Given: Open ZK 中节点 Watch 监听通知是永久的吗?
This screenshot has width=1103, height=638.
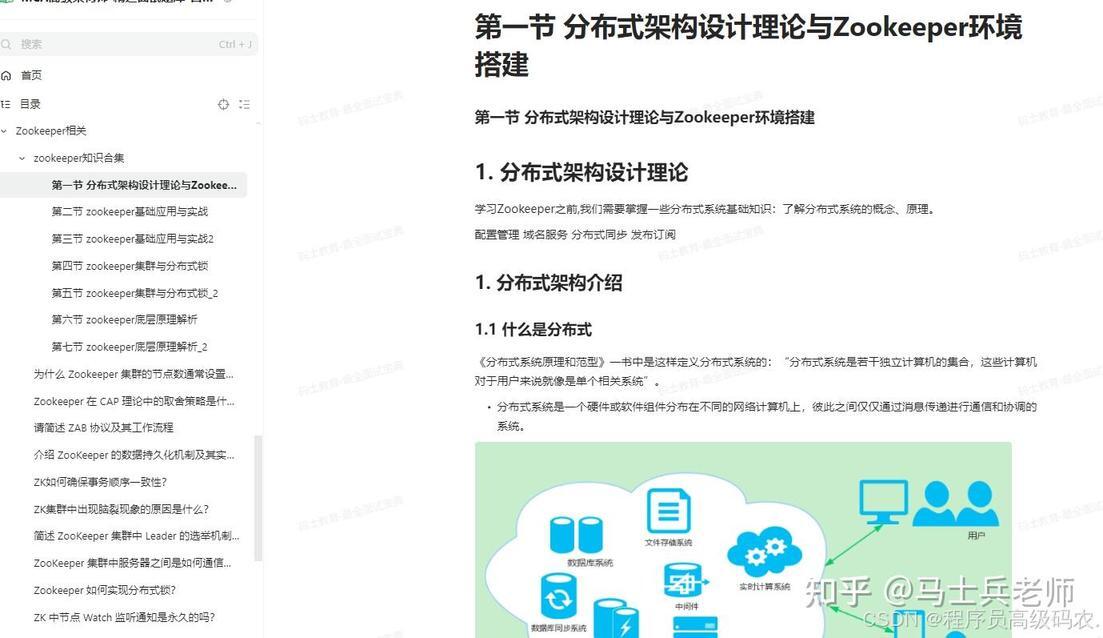Looking at the screenshot, I should [125, 618].
